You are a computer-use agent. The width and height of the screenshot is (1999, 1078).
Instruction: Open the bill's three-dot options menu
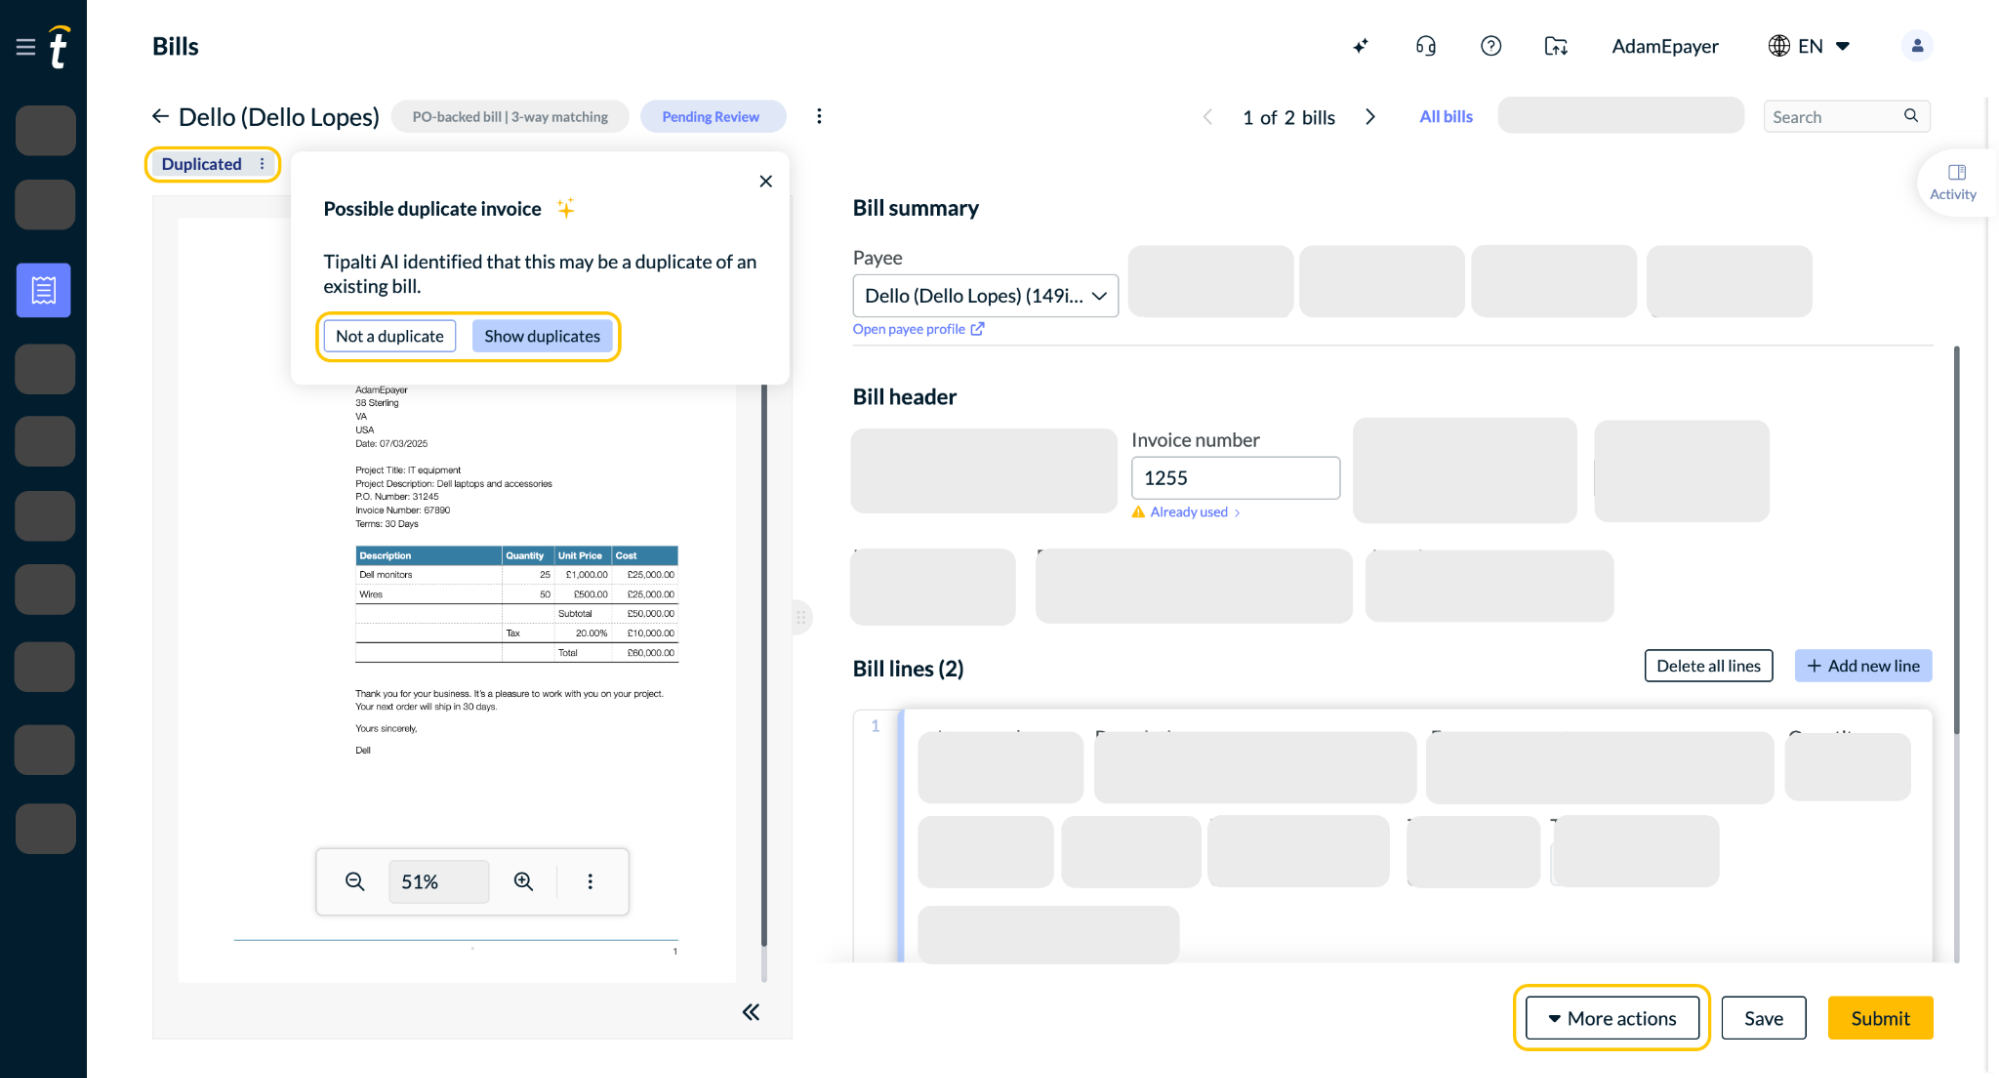tap(819, 116)
